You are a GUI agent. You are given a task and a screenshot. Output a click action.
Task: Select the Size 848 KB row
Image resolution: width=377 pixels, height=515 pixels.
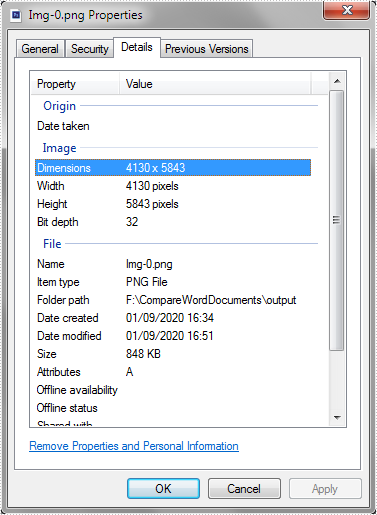tap(173, 354)
